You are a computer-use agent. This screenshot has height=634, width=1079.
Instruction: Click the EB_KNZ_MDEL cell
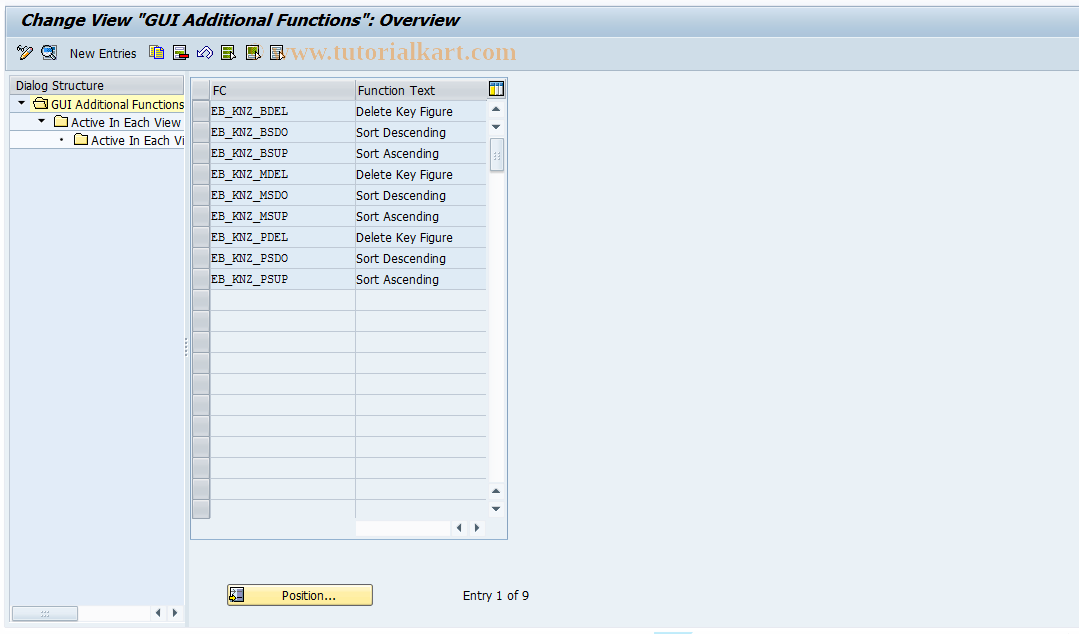click(x=282, y=174)
